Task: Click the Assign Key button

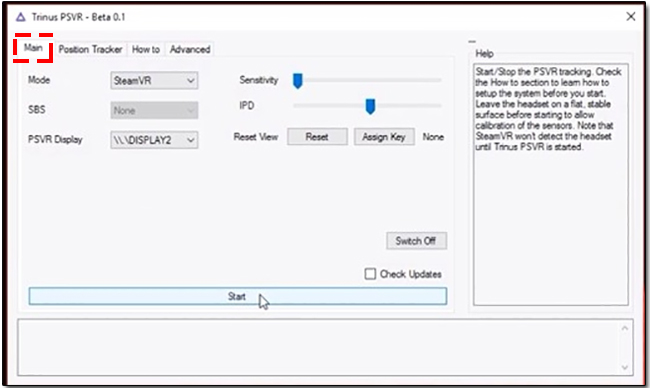Action: [x=384, y=137]
